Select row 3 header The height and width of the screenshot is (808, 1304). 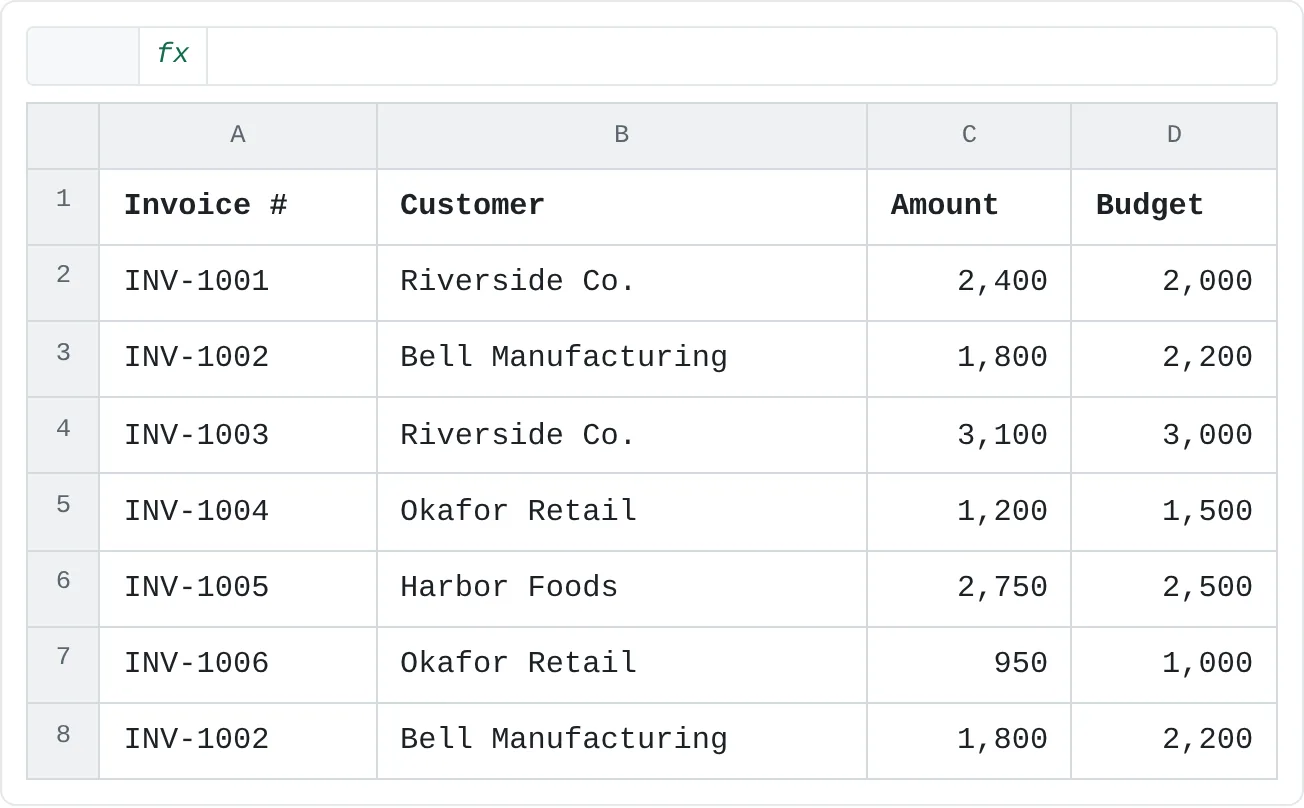(63, 359)
